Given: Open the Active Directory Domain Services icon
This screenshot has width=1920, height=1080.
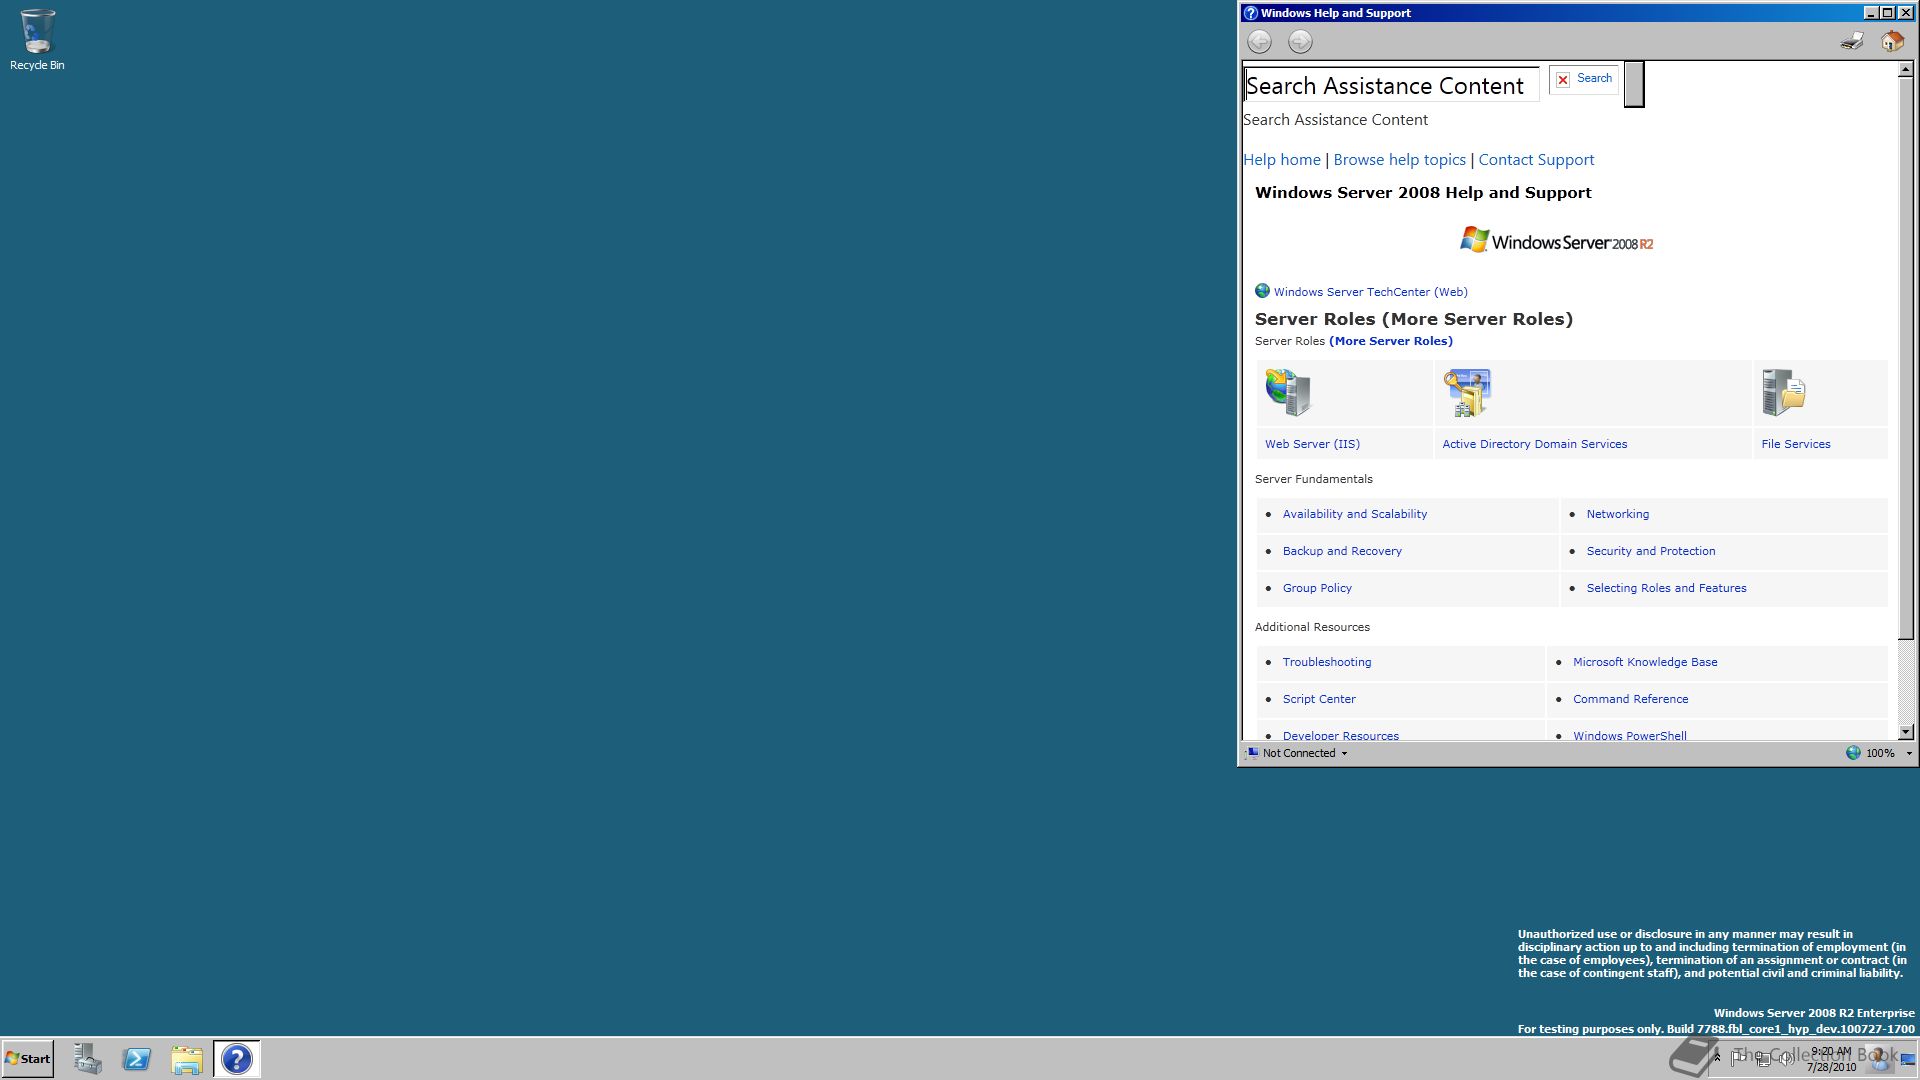Looking at the screenshot, I should [1467, 392].
